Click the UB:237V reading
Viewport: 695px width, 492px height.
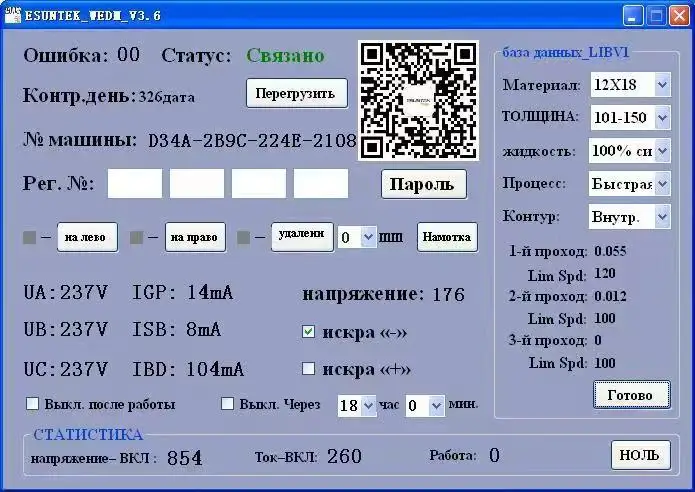pyautogui.click(x=66, y=329)
